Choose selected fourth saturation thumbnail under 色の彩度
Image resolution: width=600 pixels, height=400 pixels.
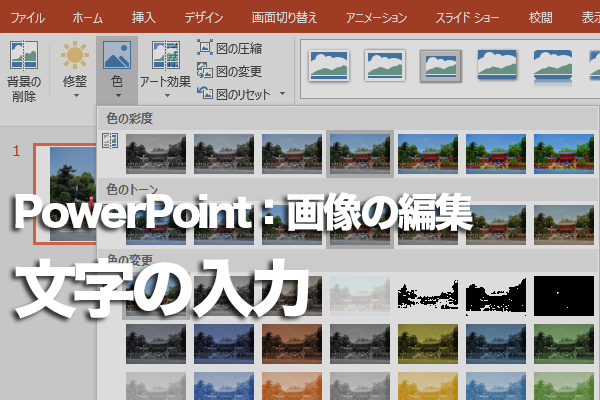tap(360, 154)
